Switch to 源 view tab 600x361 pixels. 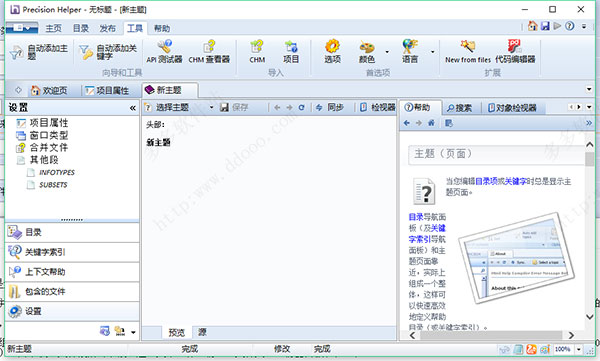click(x=202, y=332)
